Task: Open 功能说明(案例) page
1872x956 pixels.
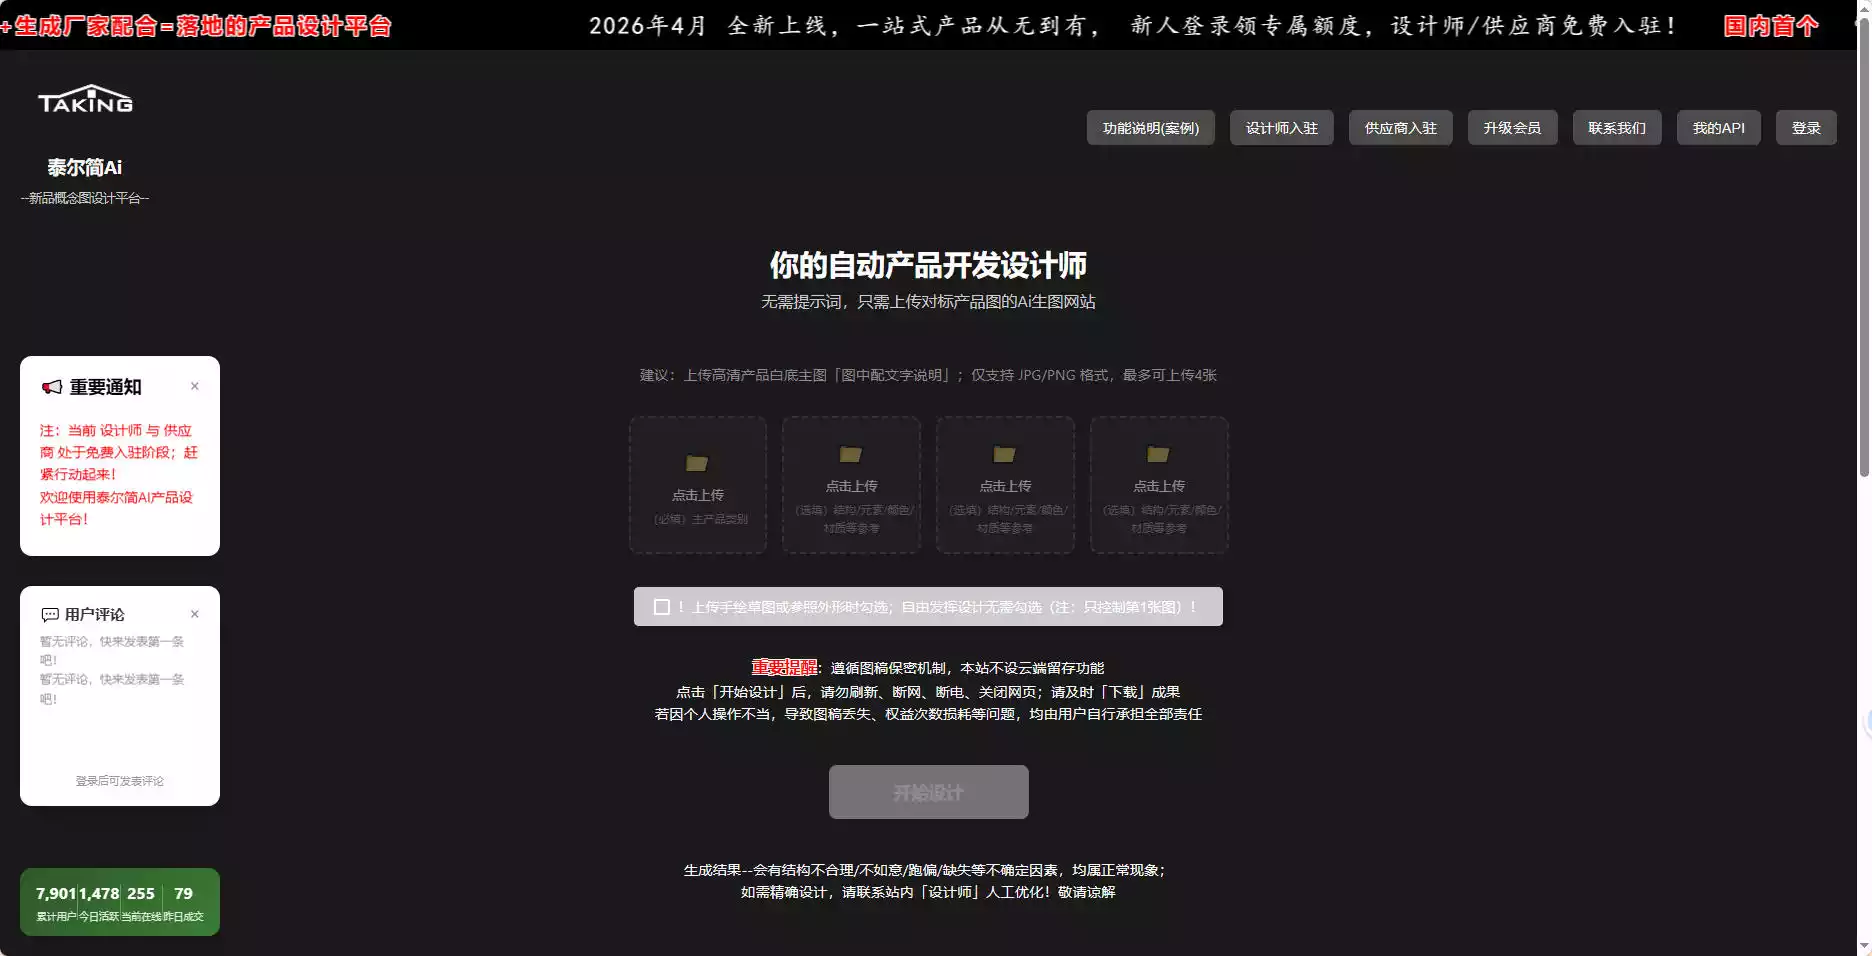Action: click(x=1150, y=128)
